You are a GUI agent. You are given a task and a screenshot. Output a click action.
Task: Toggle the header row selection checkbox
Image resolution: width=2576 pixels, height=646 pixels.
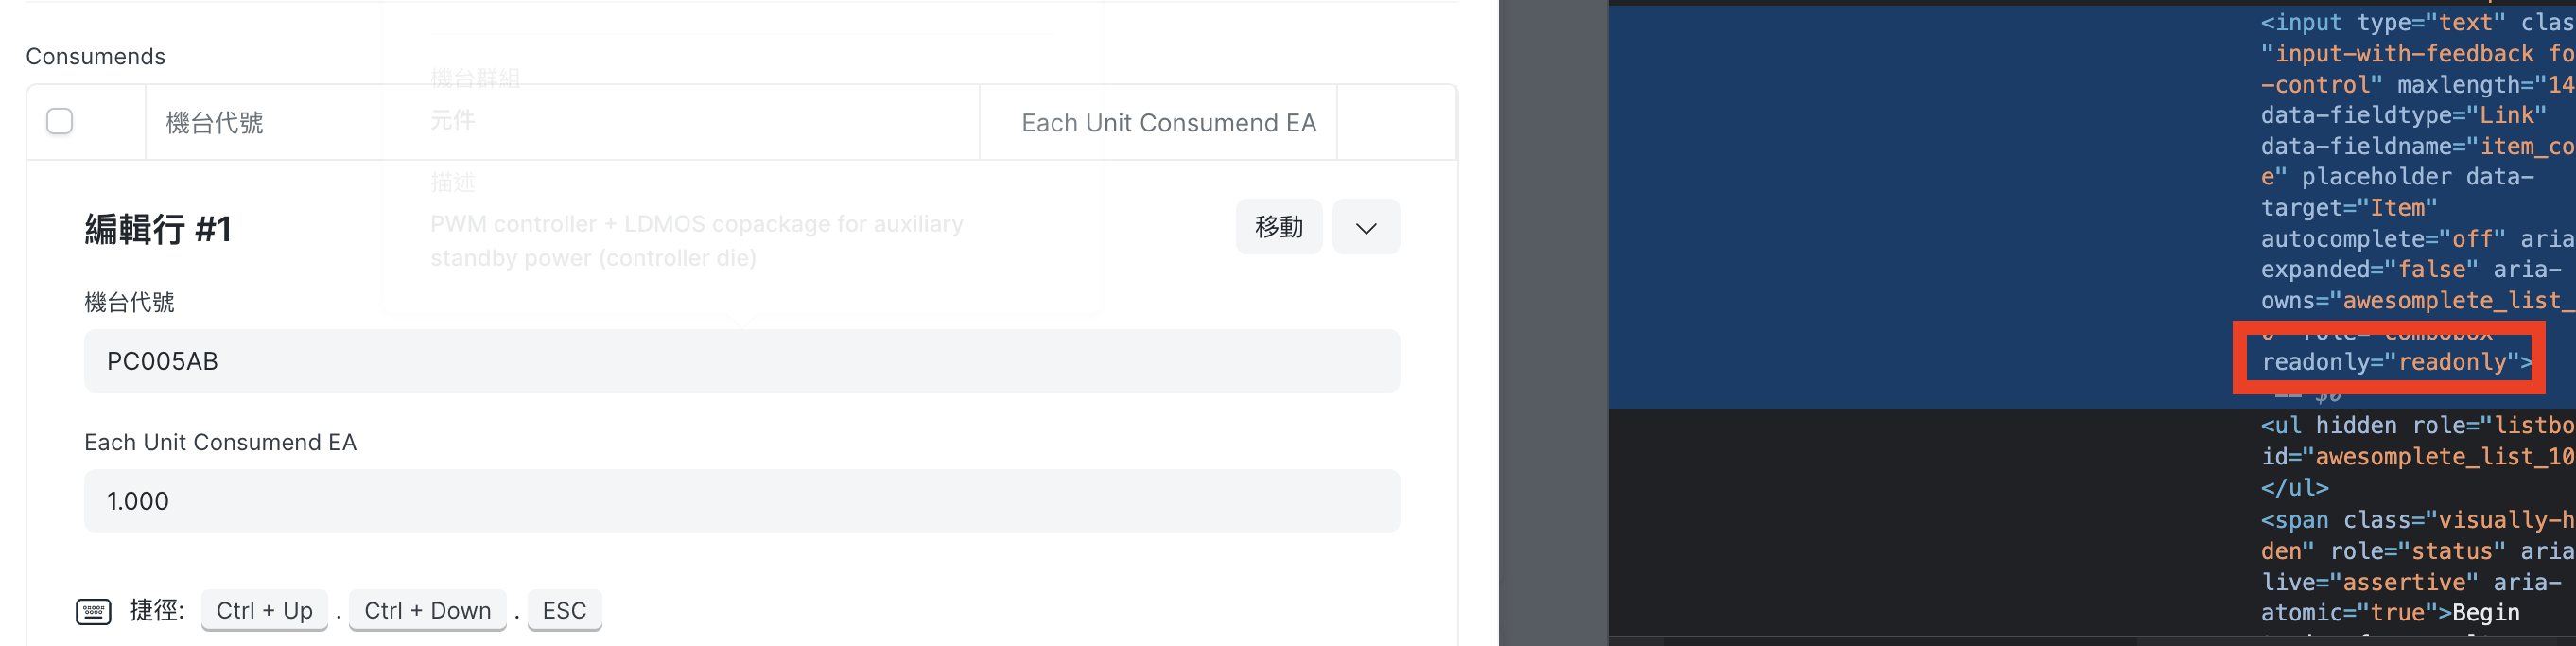(60, 120)
